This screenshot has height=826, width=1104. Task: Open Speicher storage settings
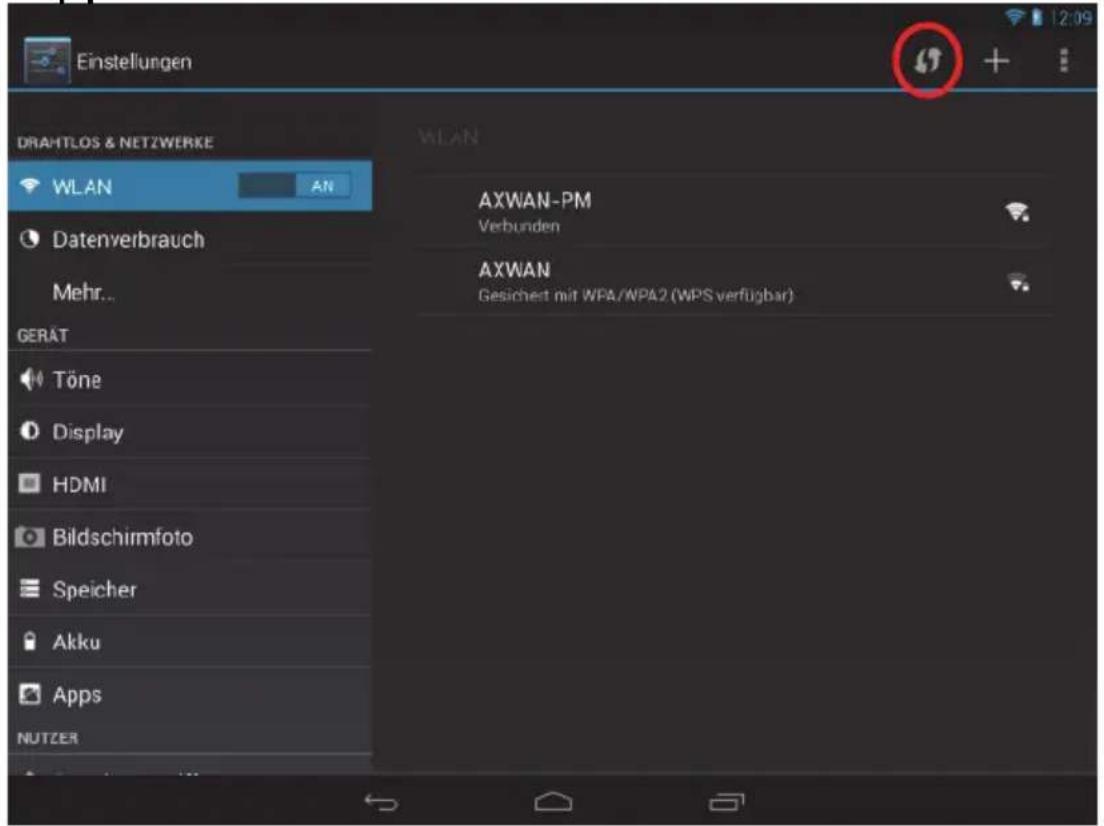(189, 589)
